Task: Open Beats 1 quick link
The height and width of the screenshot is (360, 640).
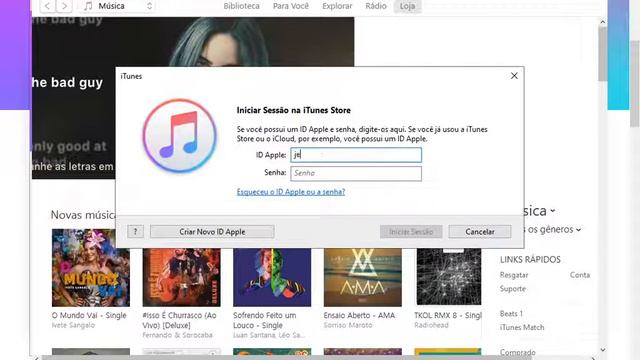Action: (x=511, y=313)
